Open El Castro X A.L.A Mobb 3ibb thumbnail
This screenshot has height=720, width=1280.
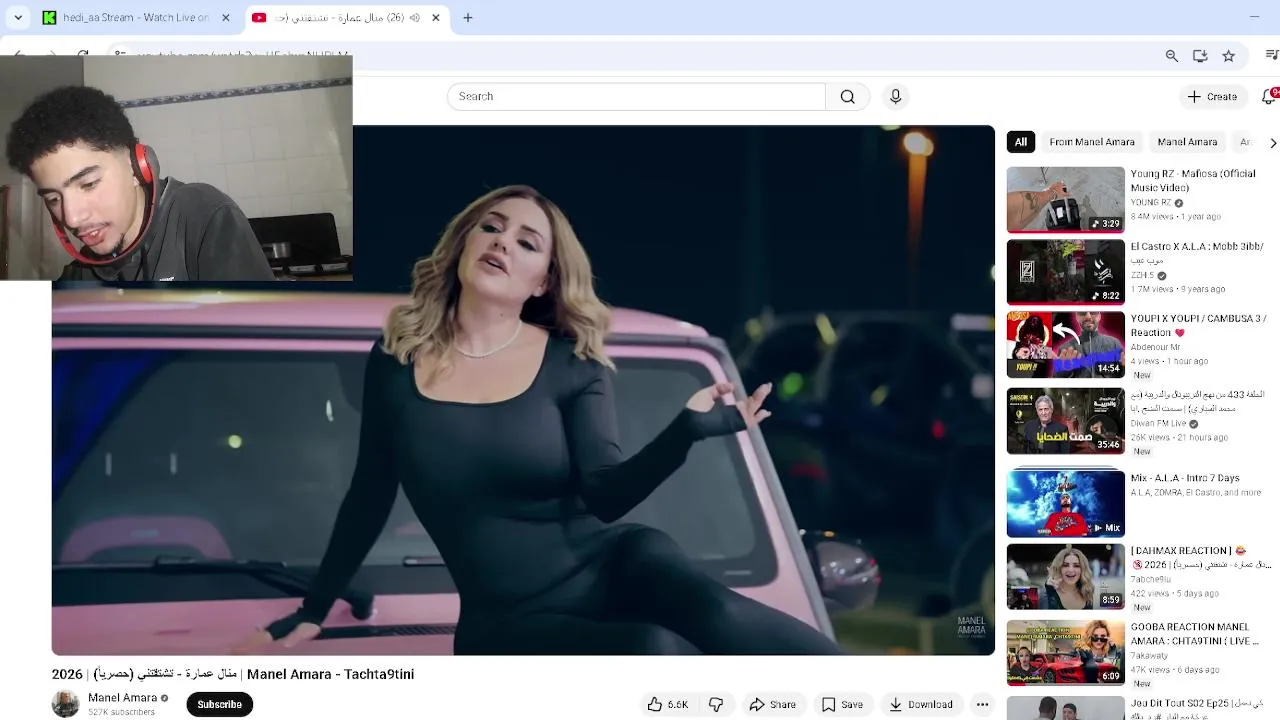[1065, 272]
